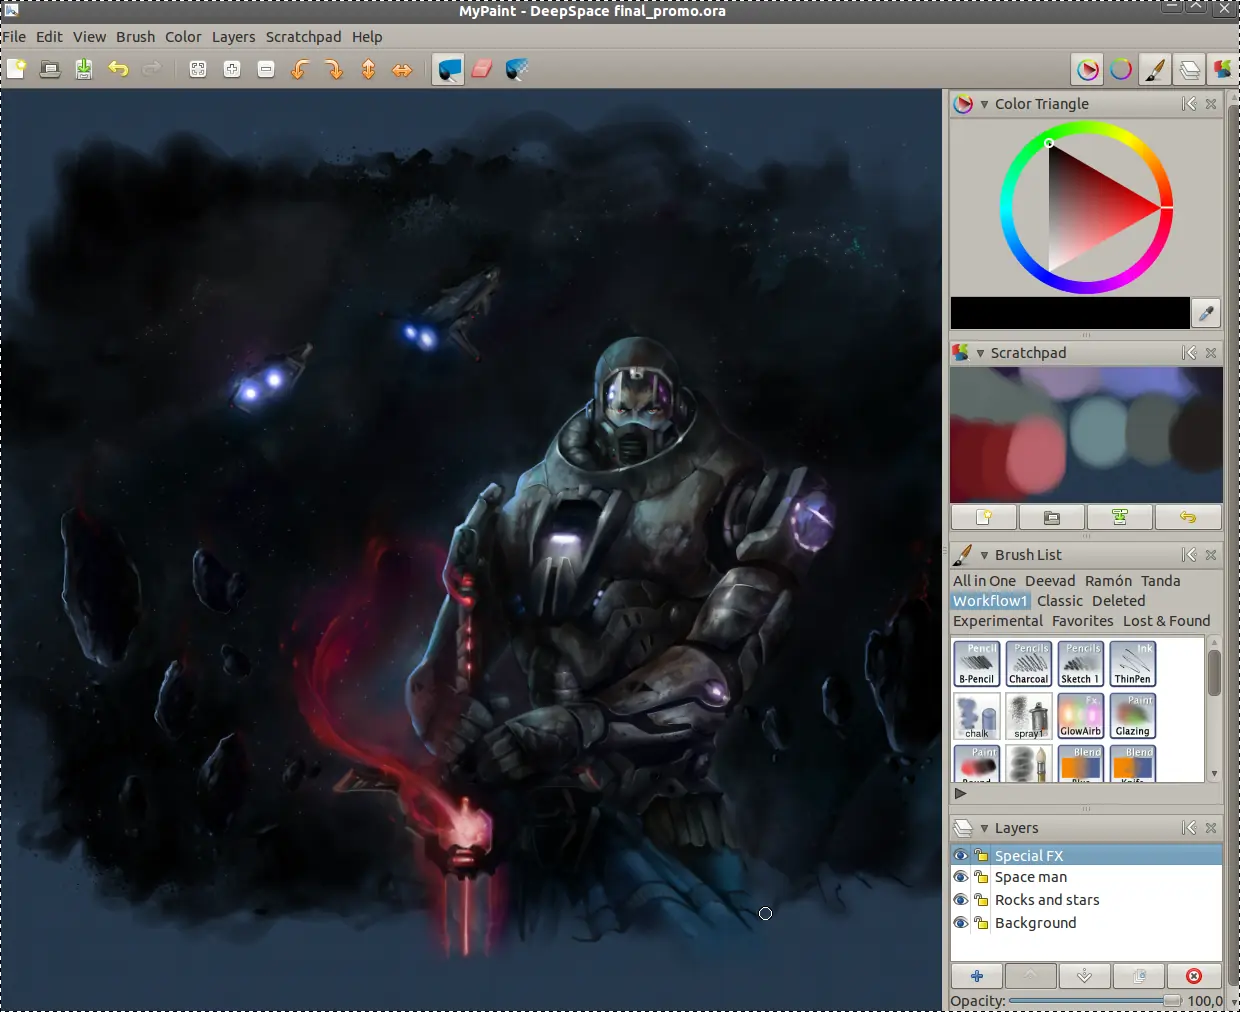Screen dimensions: 1240x1012
Task: Revert the scratchpad with the yellow arrow
Action: [x=1188, y=517]
